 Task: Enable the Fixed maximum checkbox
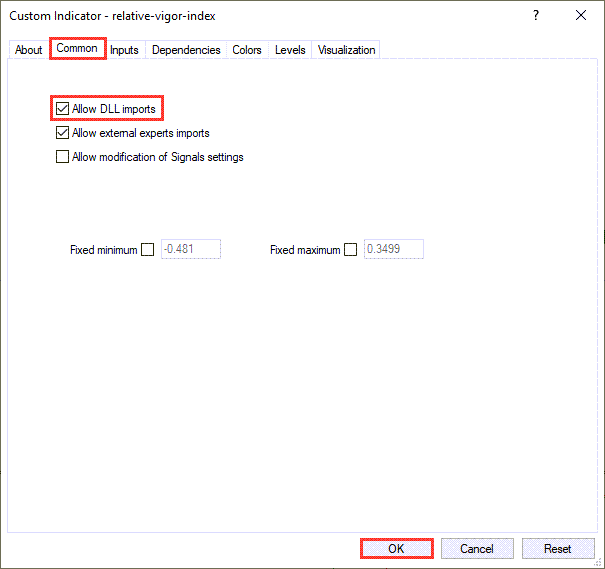click(350, 250)
